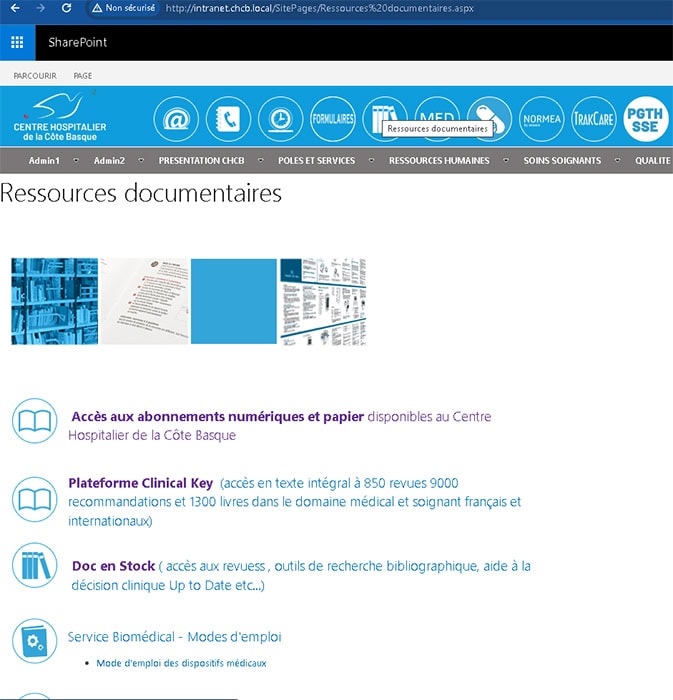Click the Doc en Stock books icon
The width and height of the screenshot is (673, 700).
(x=34, y=566)
